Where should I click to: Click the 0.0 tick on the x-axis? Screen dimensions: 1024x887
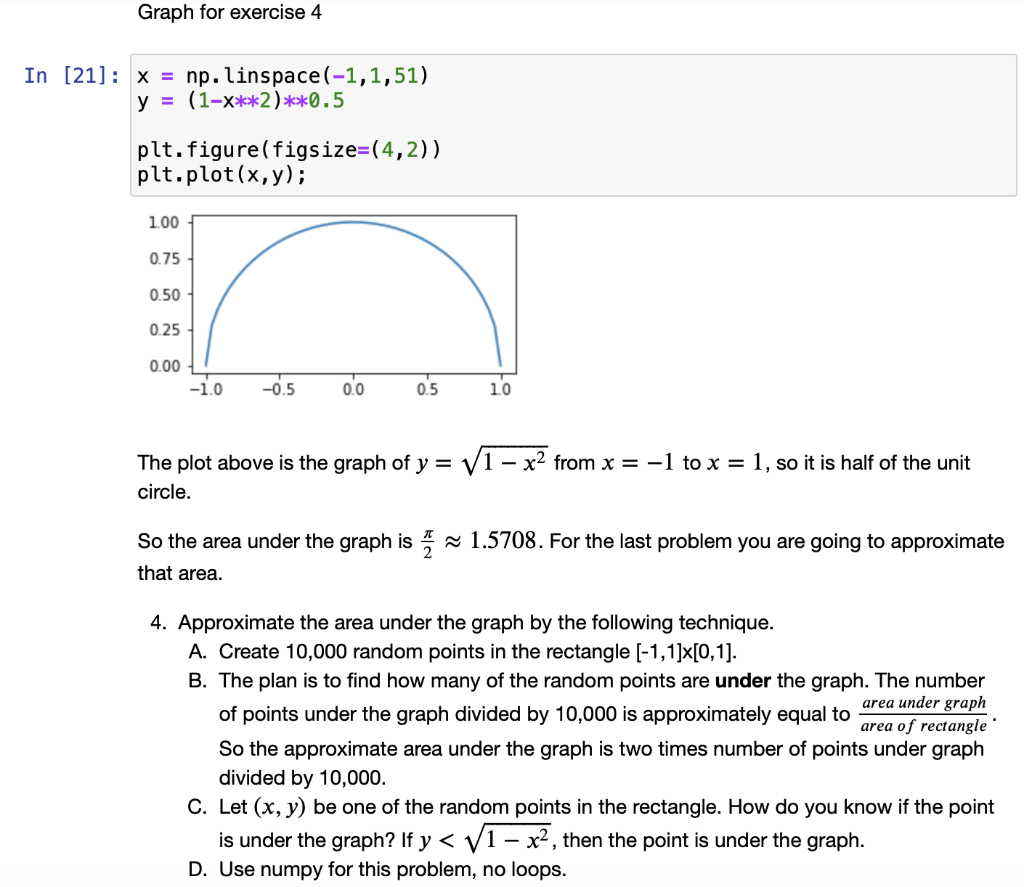point(353,389)
